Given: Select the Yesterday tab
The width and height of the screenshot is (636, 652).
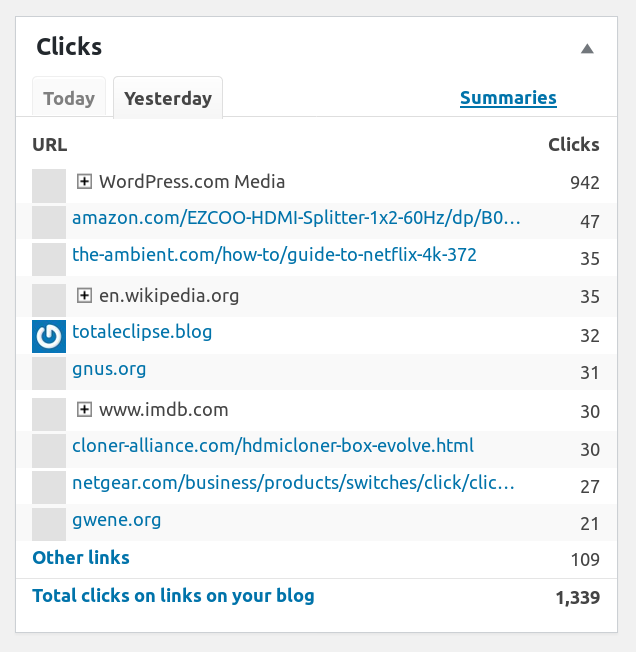Looking at the screenshot, I should tap(168, 99).
